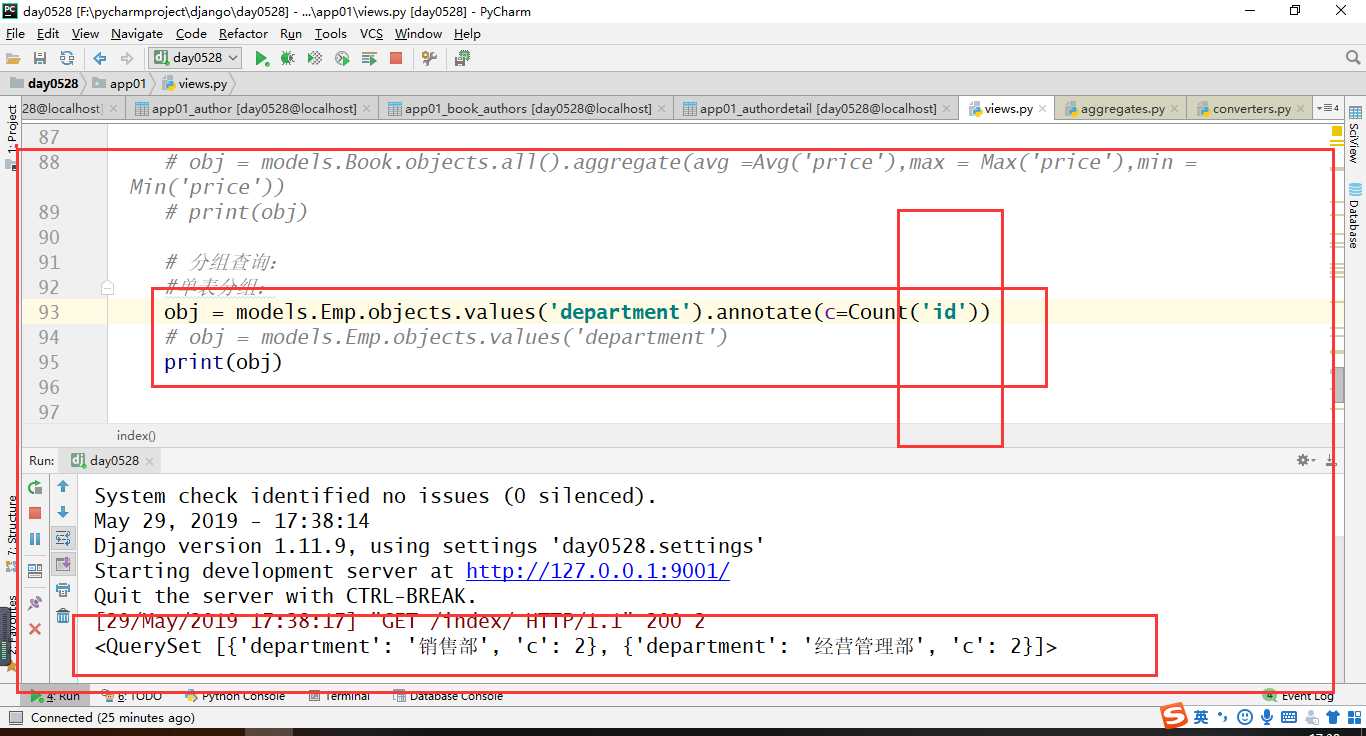Click the Restore Layout icon in Run panel
Image resolution: width=1366 pixels, height=736 pixels.
click(x=35, y=571)
